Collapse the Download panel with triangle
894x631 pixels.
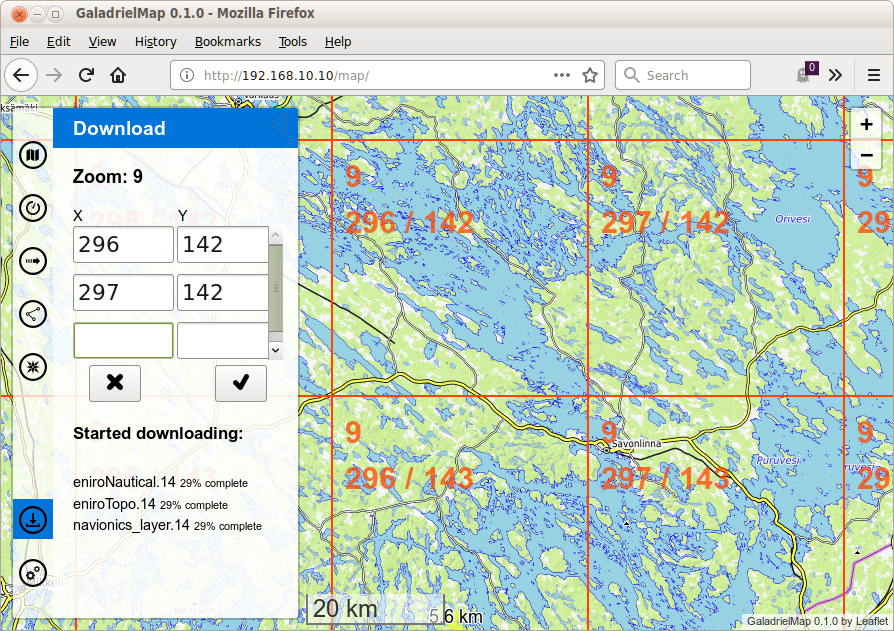tap(278, 124)
